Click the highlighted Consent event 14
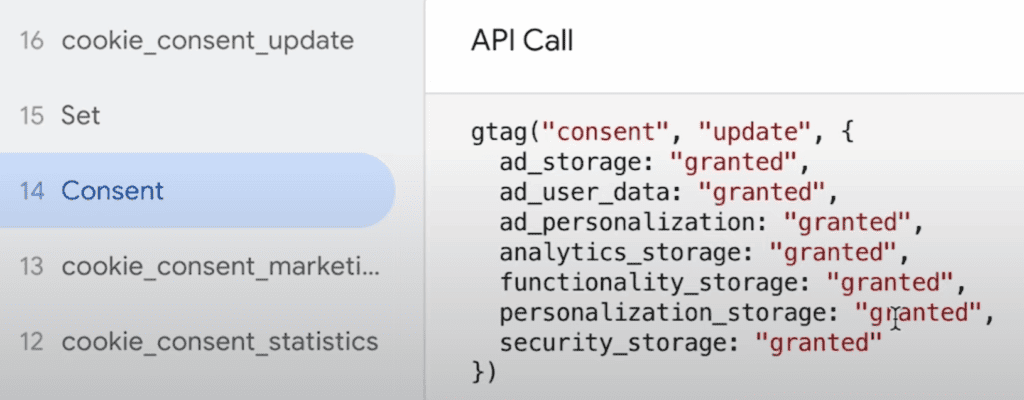Image resolution: width=1024 pixels, height=400 pixels. click(112, 190)
